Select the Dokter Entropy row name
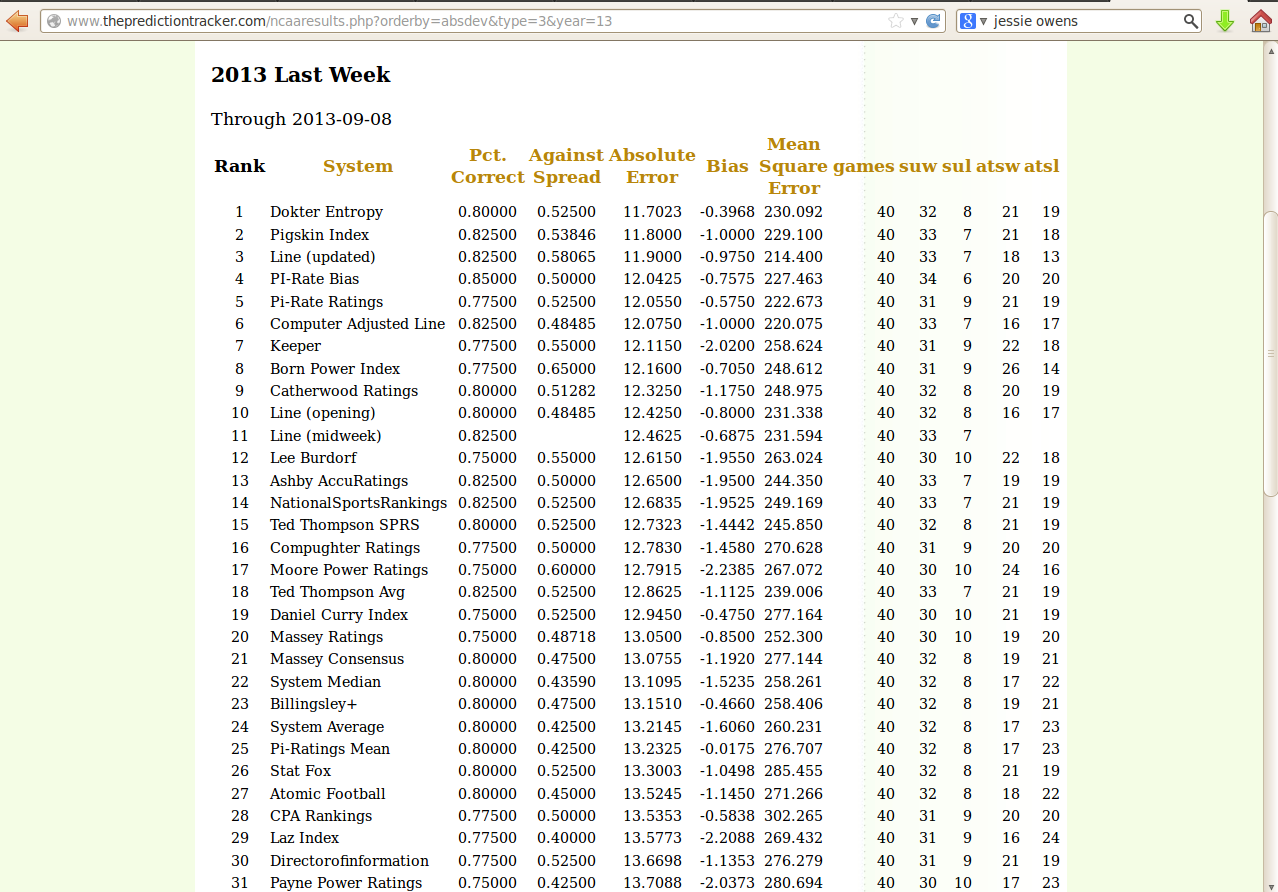This screenshot has height=892, width=1278. pyautogui.click(x=326, y=212)
